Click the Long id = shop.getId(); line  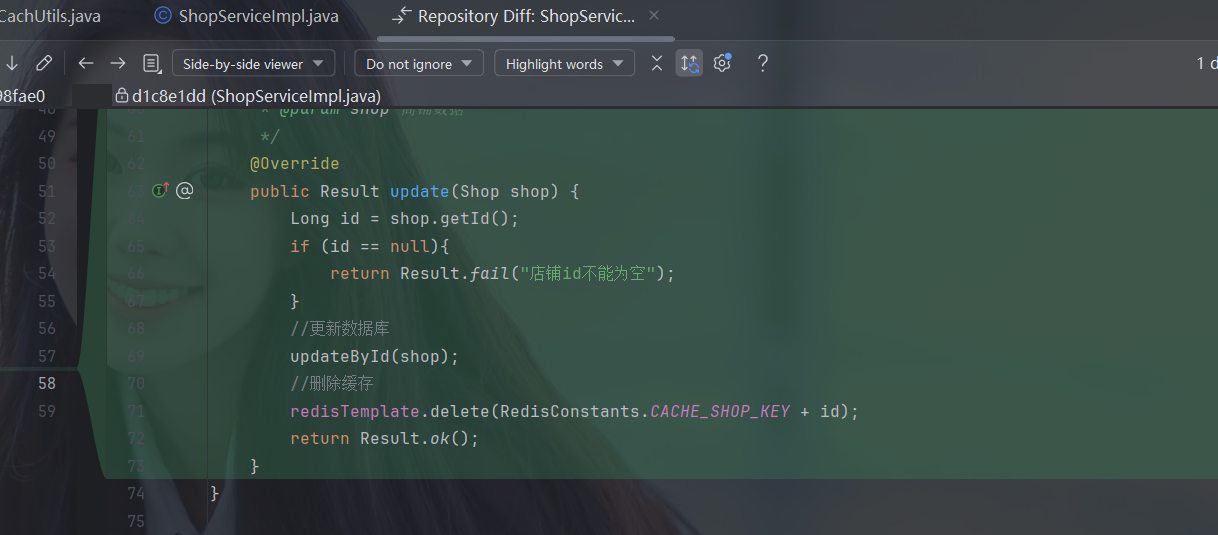point(405,218)
